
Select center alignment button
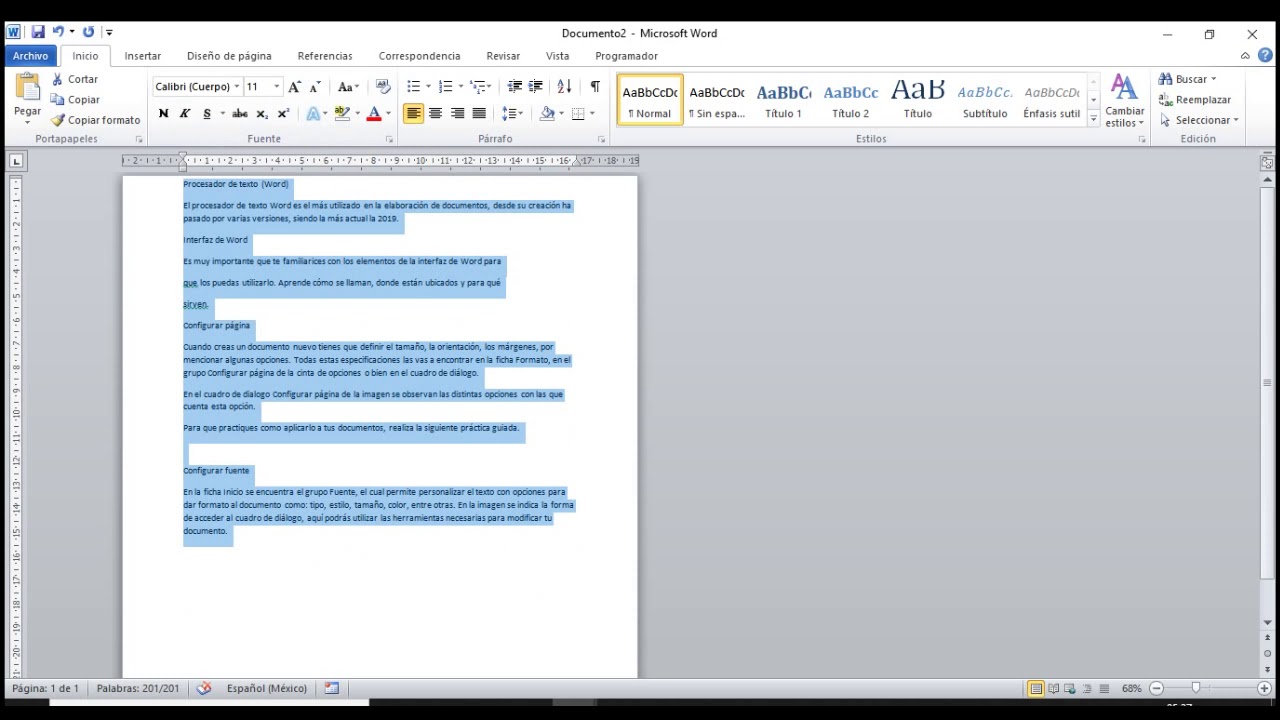click(x=435, y=113)
